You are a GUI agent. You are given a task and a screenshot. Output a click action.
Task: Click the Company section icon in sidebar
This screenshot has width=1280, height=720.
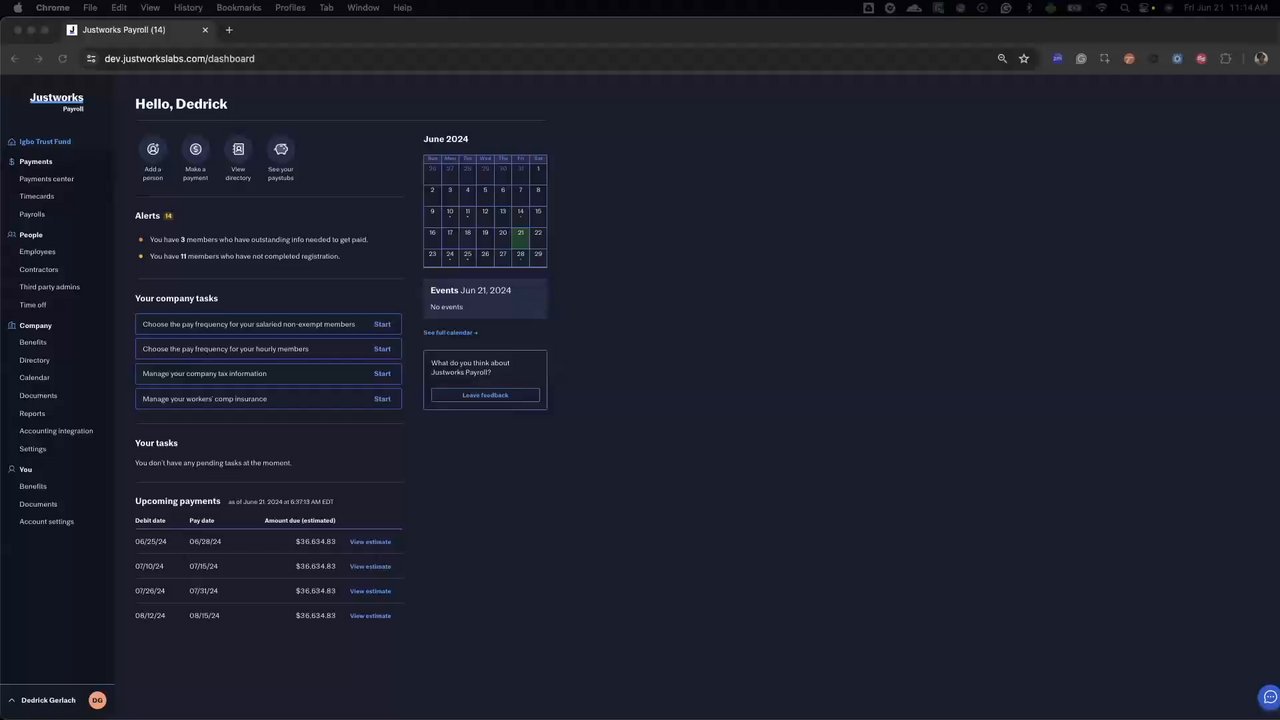pyautogui.click(x=12, y=325)
